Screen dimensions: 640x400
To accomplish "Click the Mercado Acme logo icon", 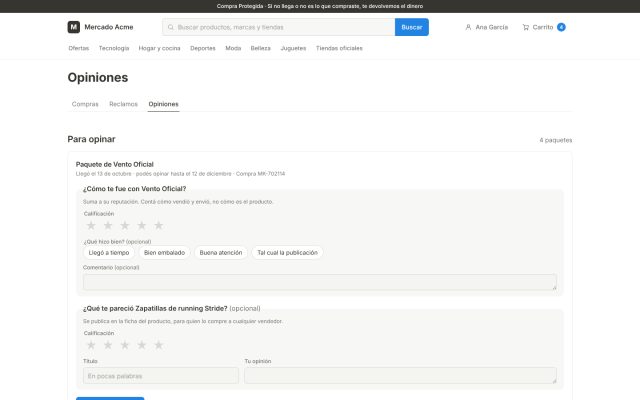I will pyautogui.click(x=73, y=27).
